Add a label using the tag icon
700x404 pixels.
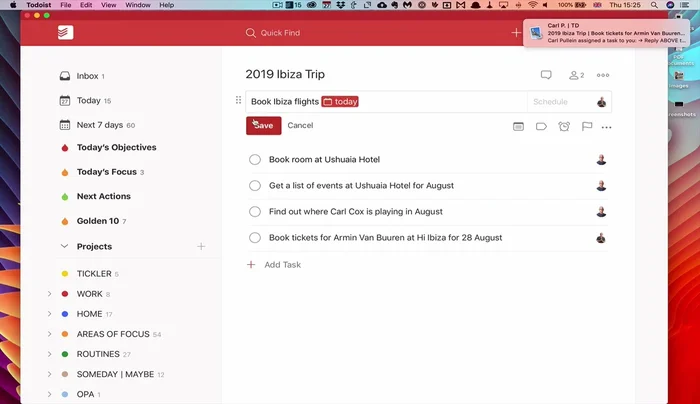(x=541, y=127)
